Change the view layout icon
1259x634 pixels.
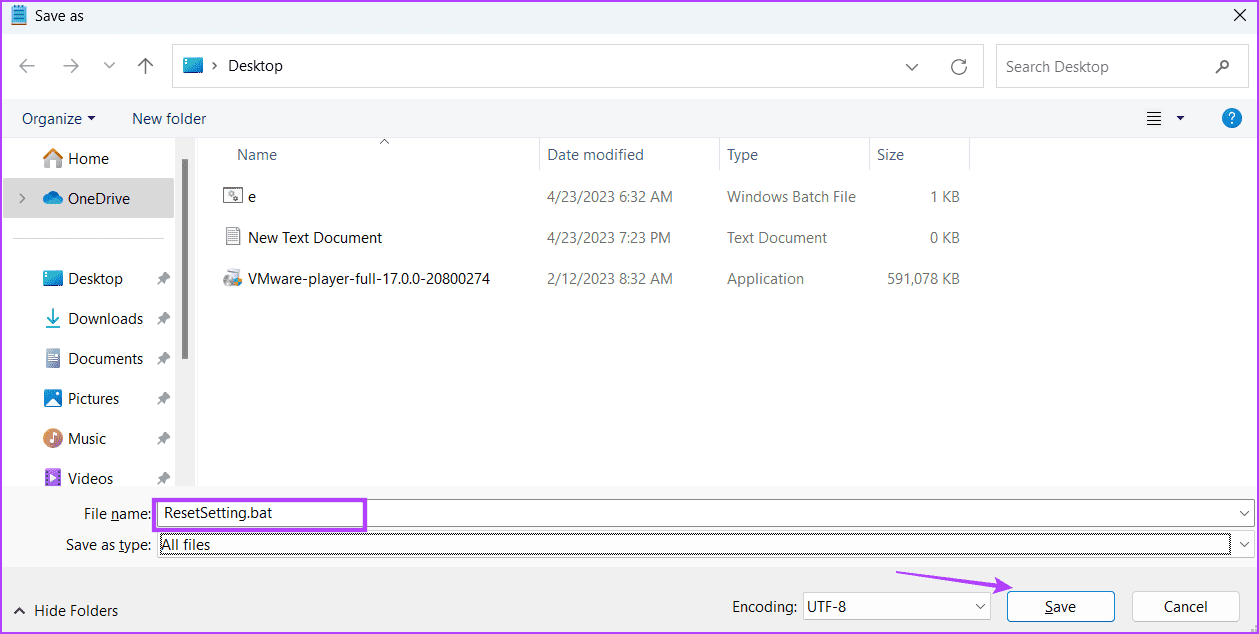[x=1154, y=118]
